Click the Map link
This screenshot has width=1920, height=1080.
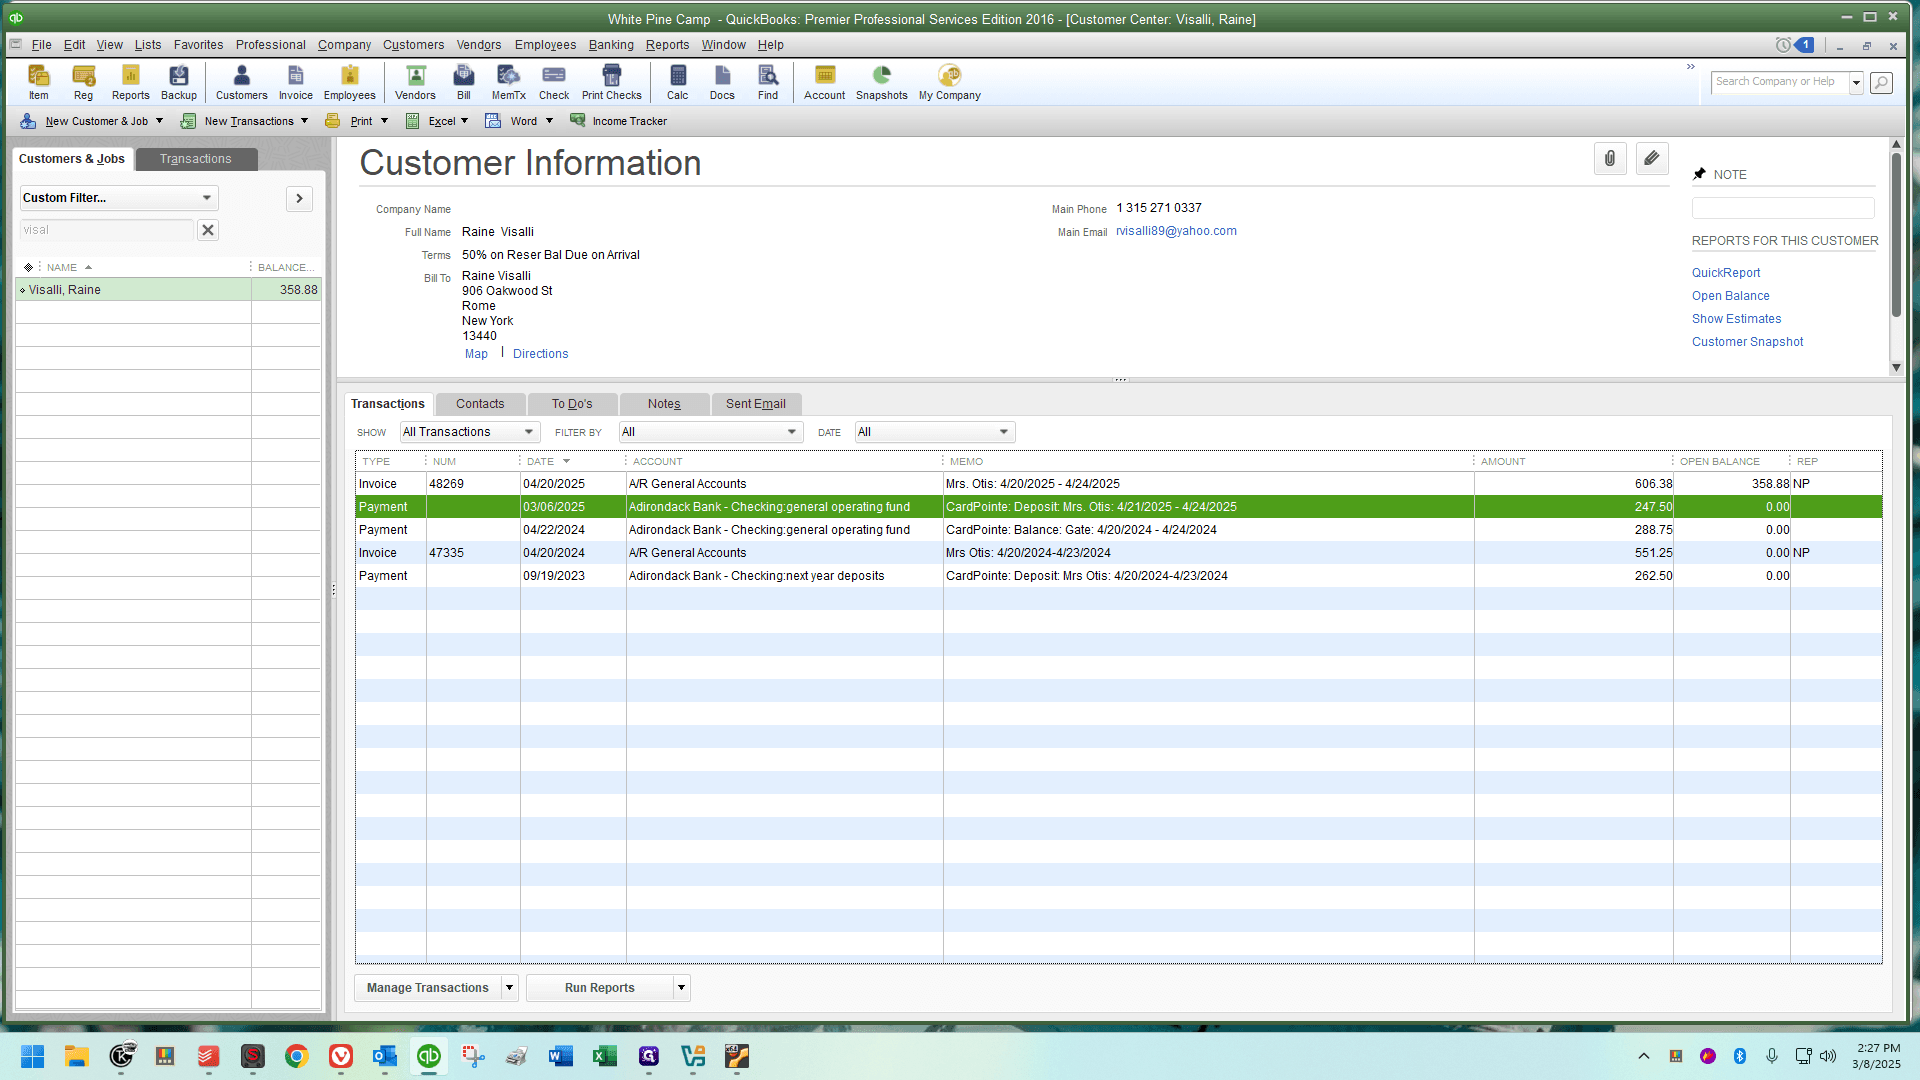[476, 354]
